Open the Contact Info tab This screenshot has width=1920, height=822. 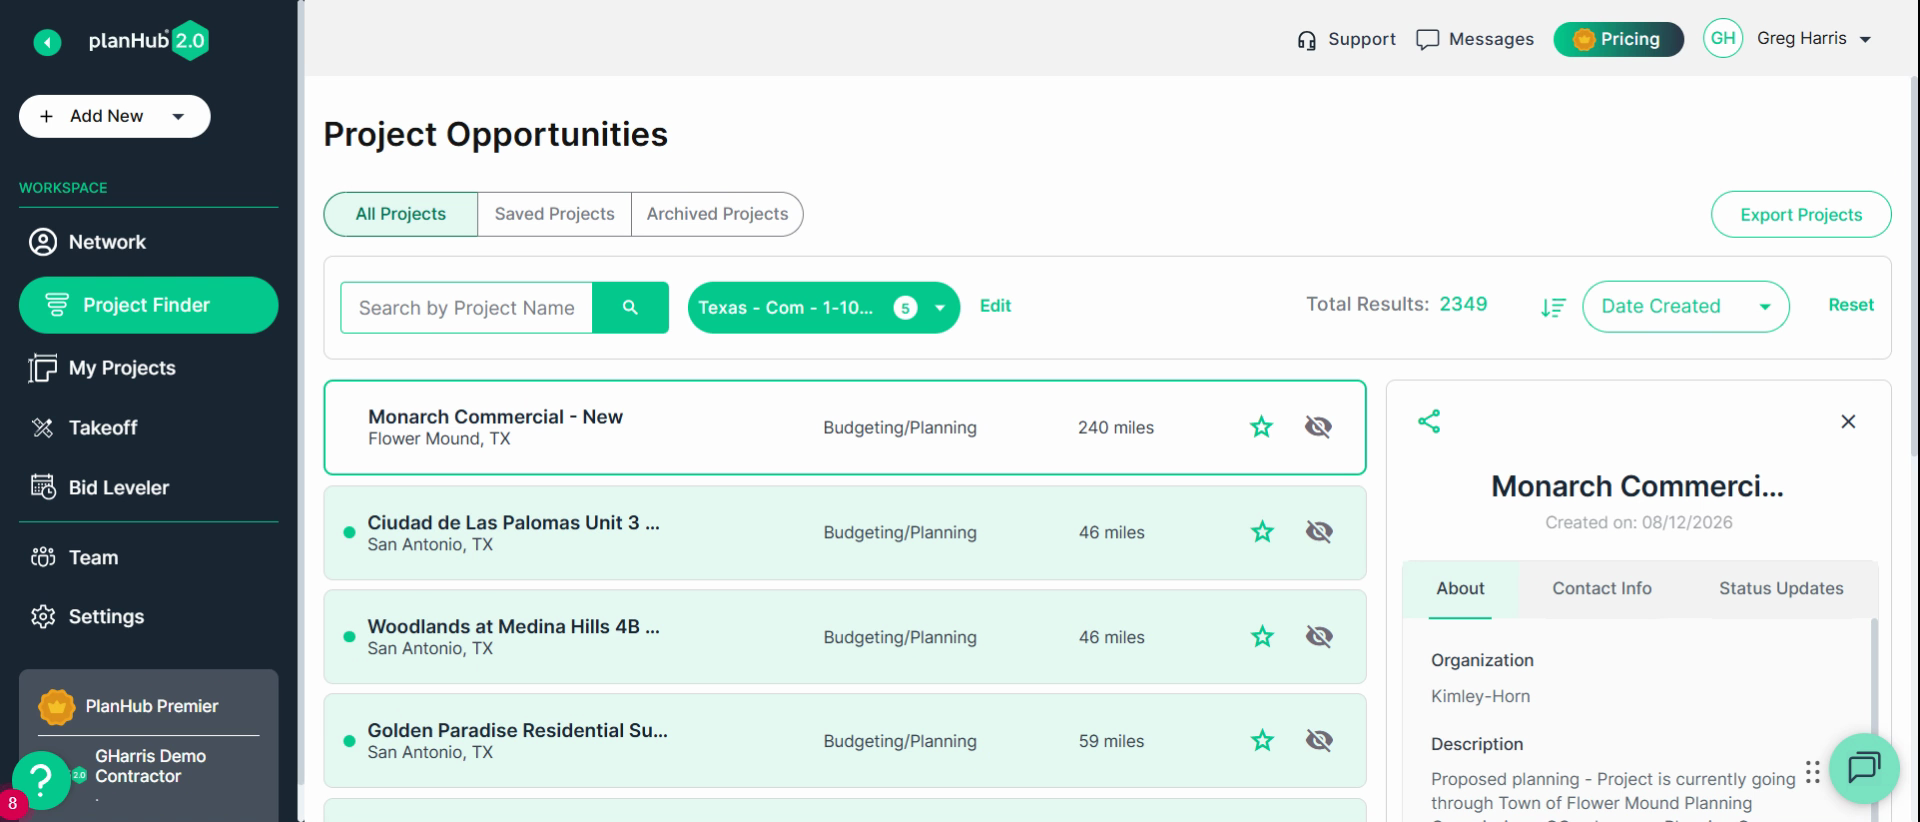(1601, 588)
